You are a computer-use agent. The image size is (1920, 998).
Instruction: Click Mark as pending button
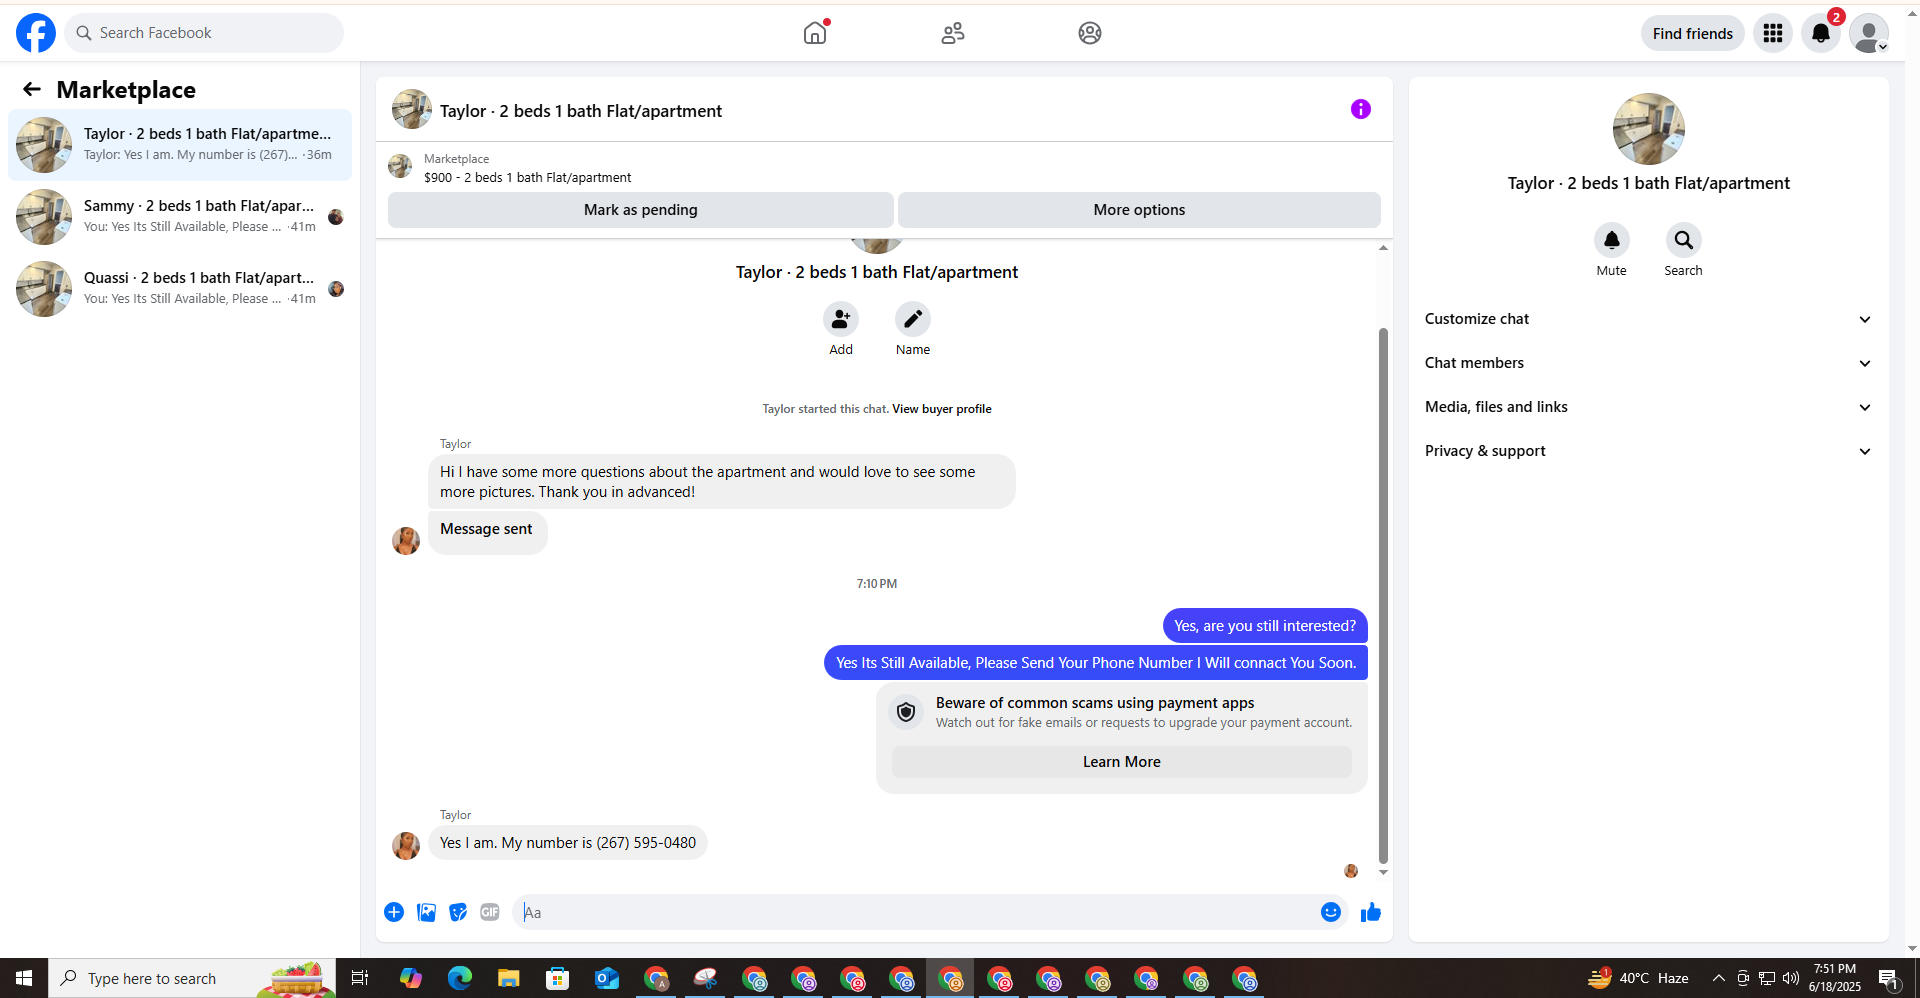[x=641, y=210]
